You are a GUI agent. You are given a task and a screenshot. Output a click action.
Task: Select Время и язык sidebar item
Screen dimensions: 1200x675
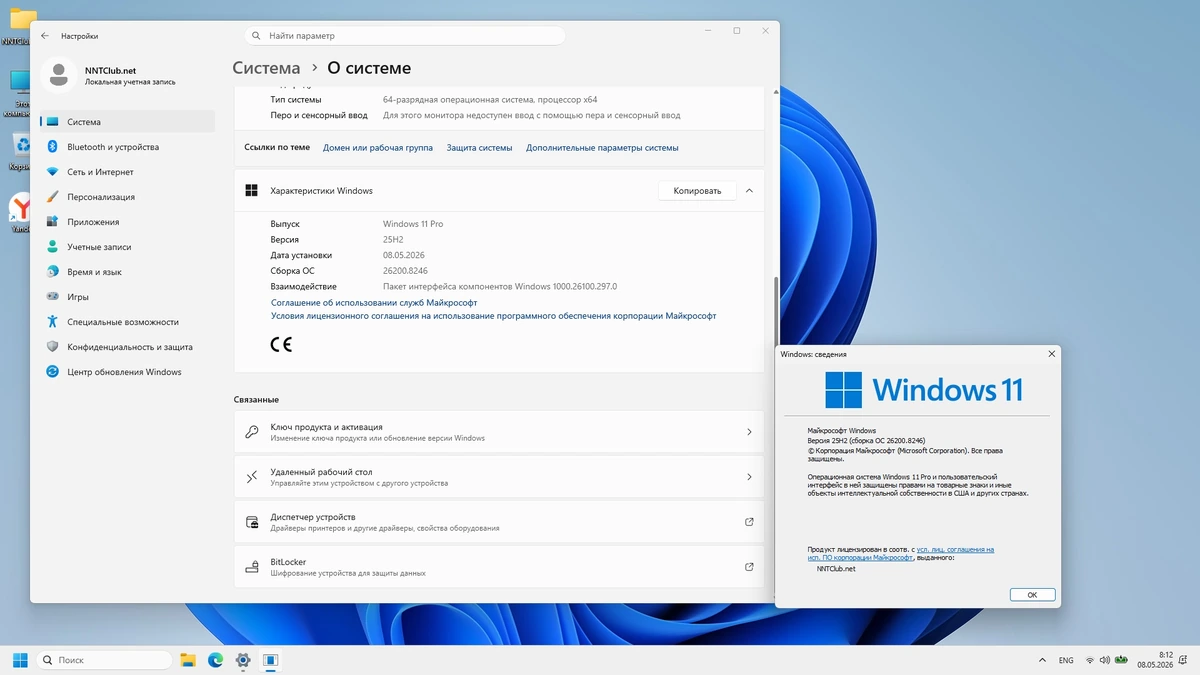click(127, 272)
